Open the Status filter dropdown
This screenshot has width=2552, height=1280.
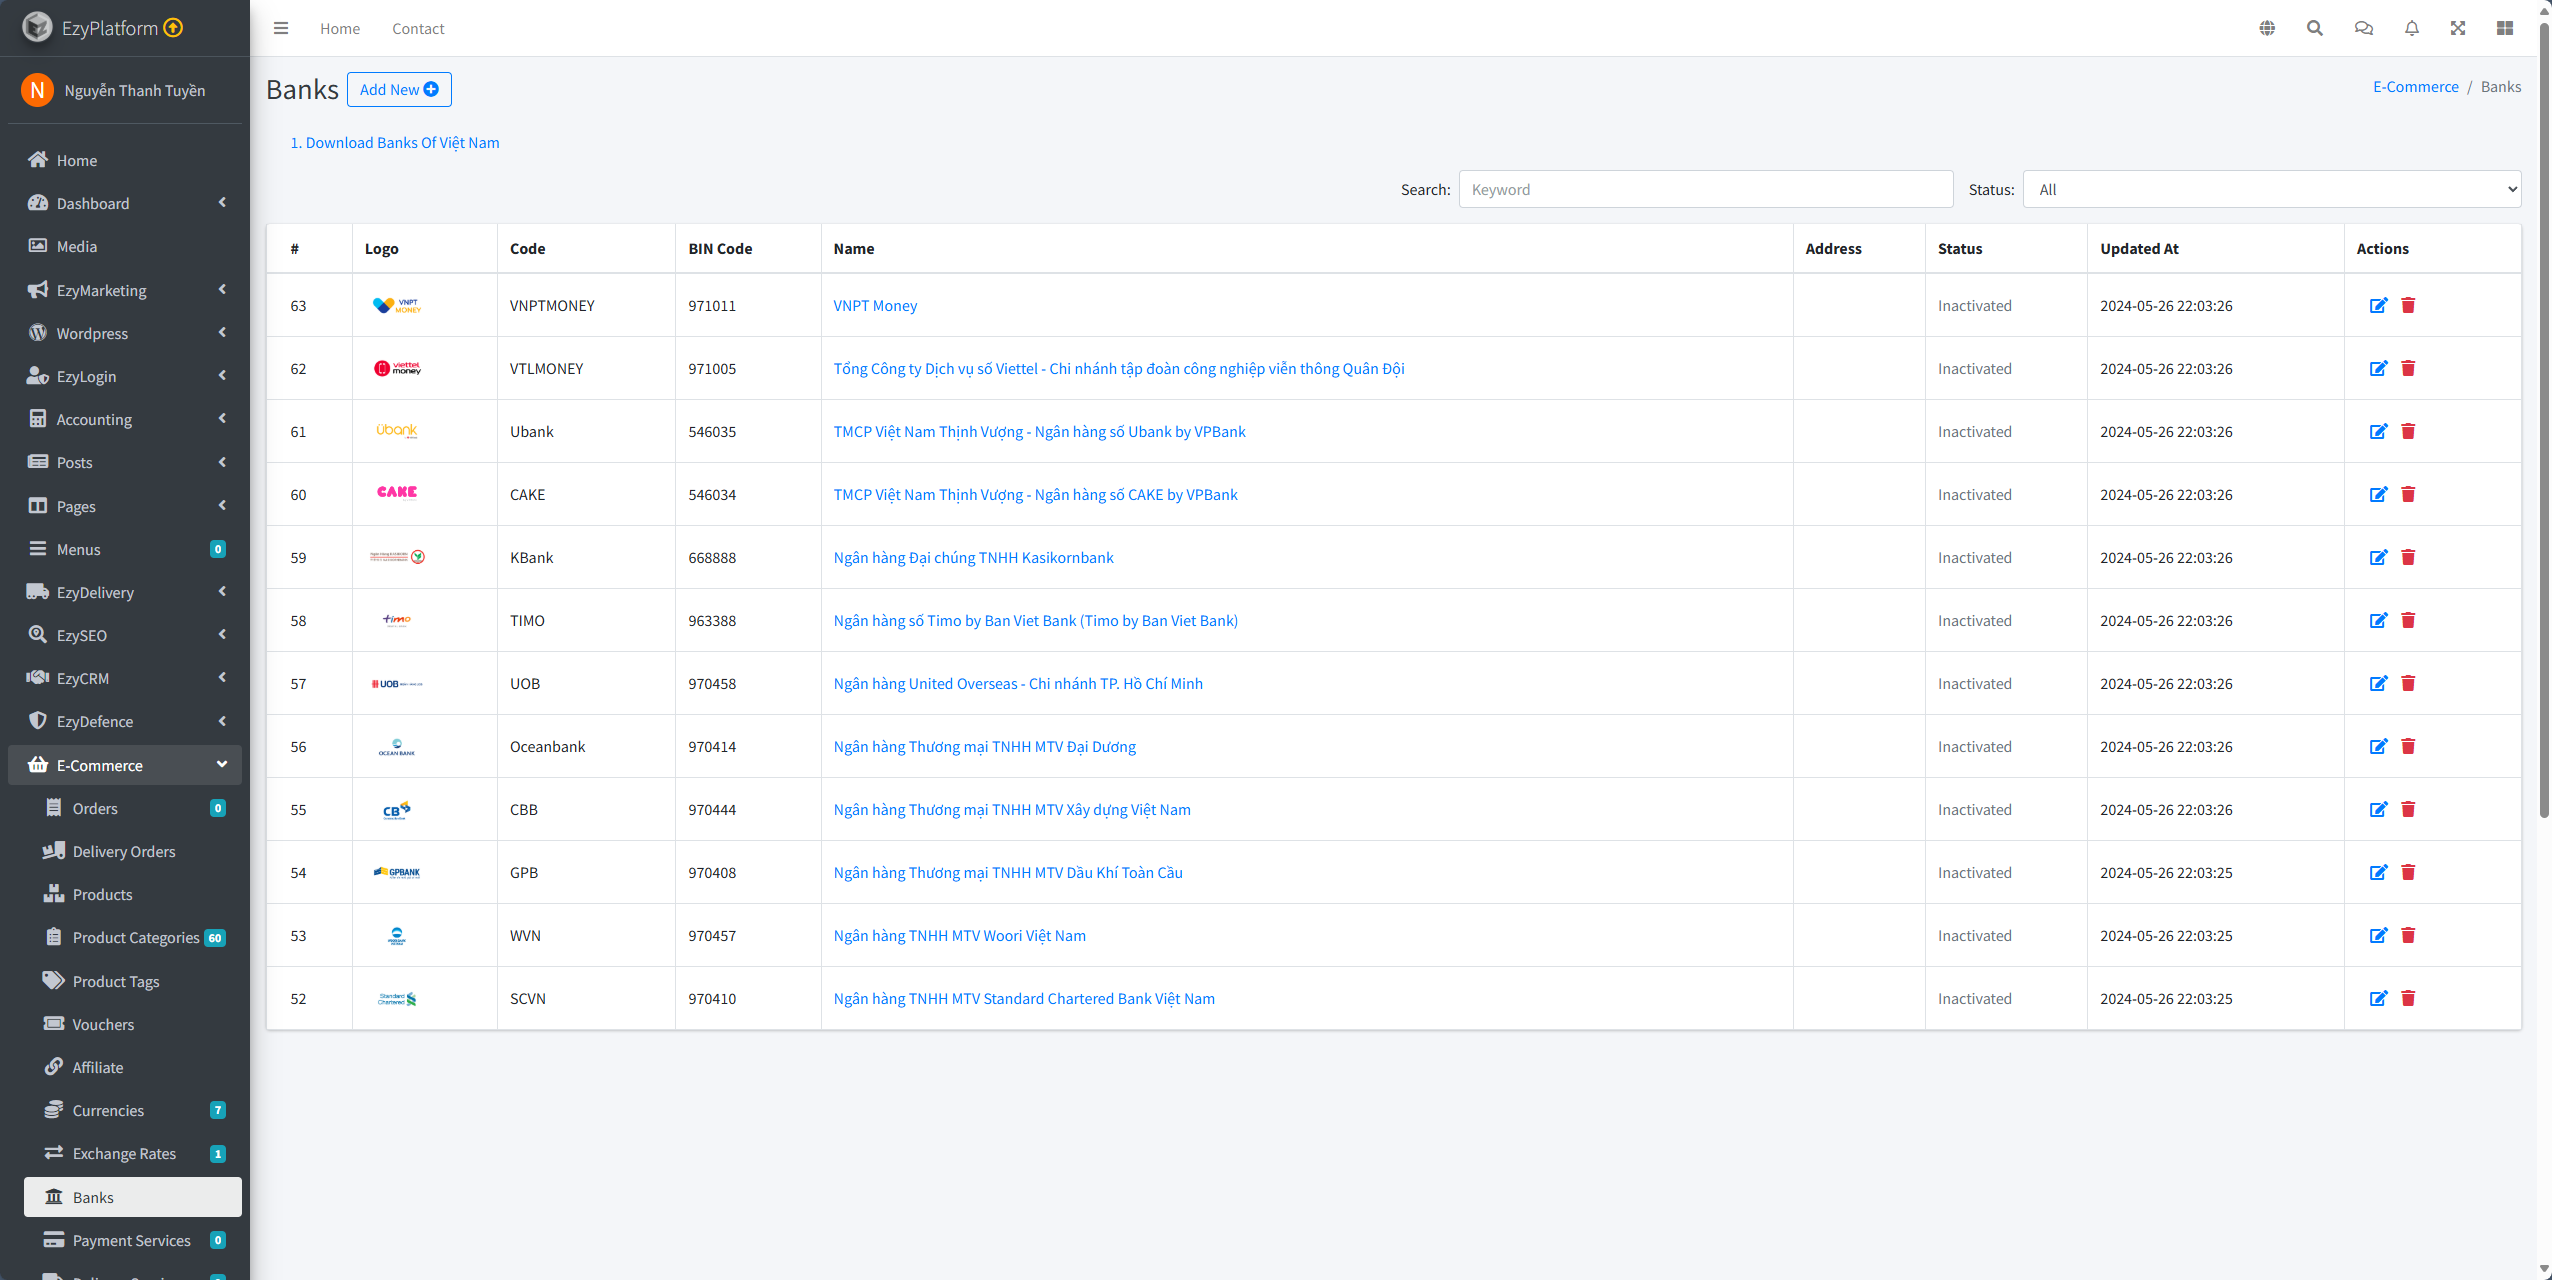click(2271, 190)
